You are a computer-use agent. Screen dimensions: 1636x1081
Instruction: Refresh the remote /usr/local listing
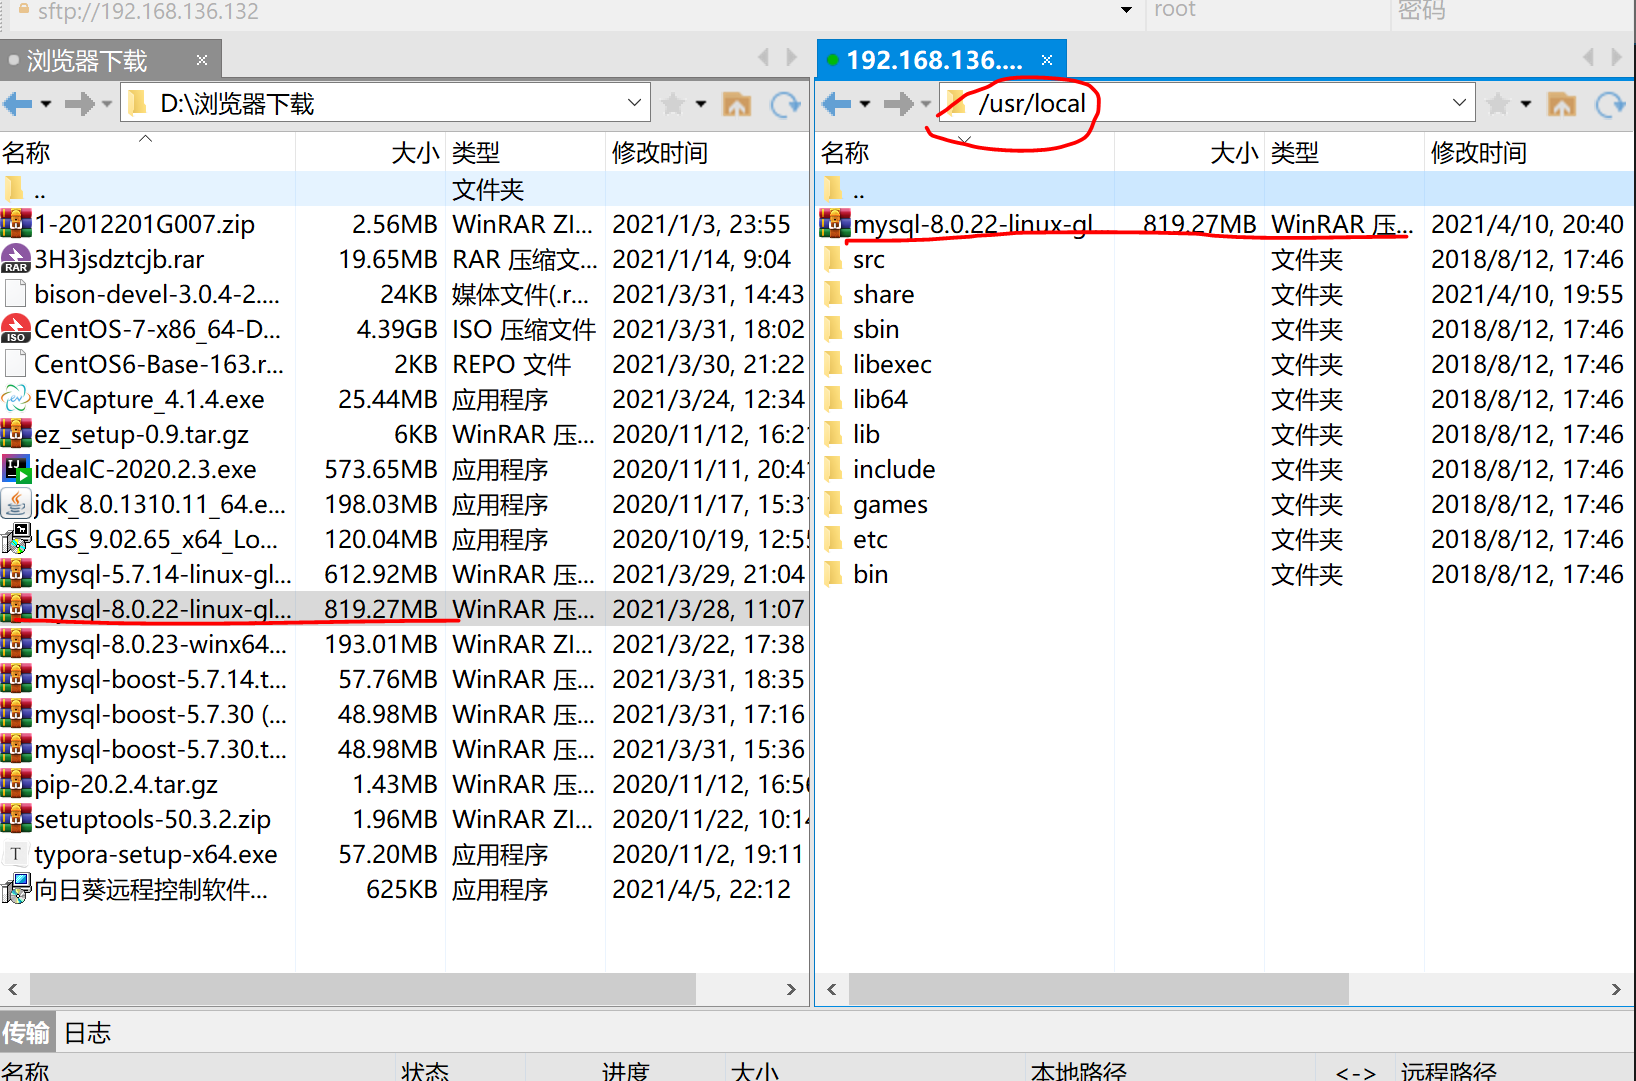1610,103
